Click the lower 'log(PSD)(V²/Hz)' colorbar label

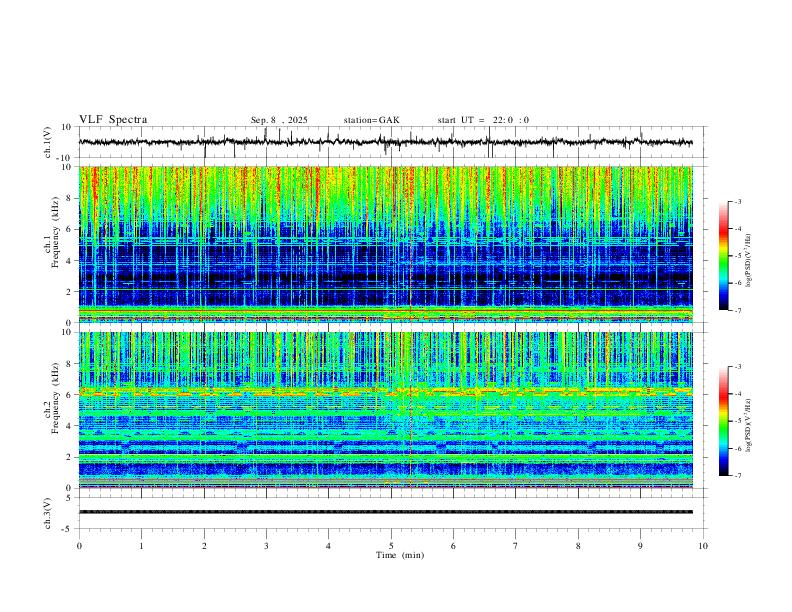click(749, 425)
